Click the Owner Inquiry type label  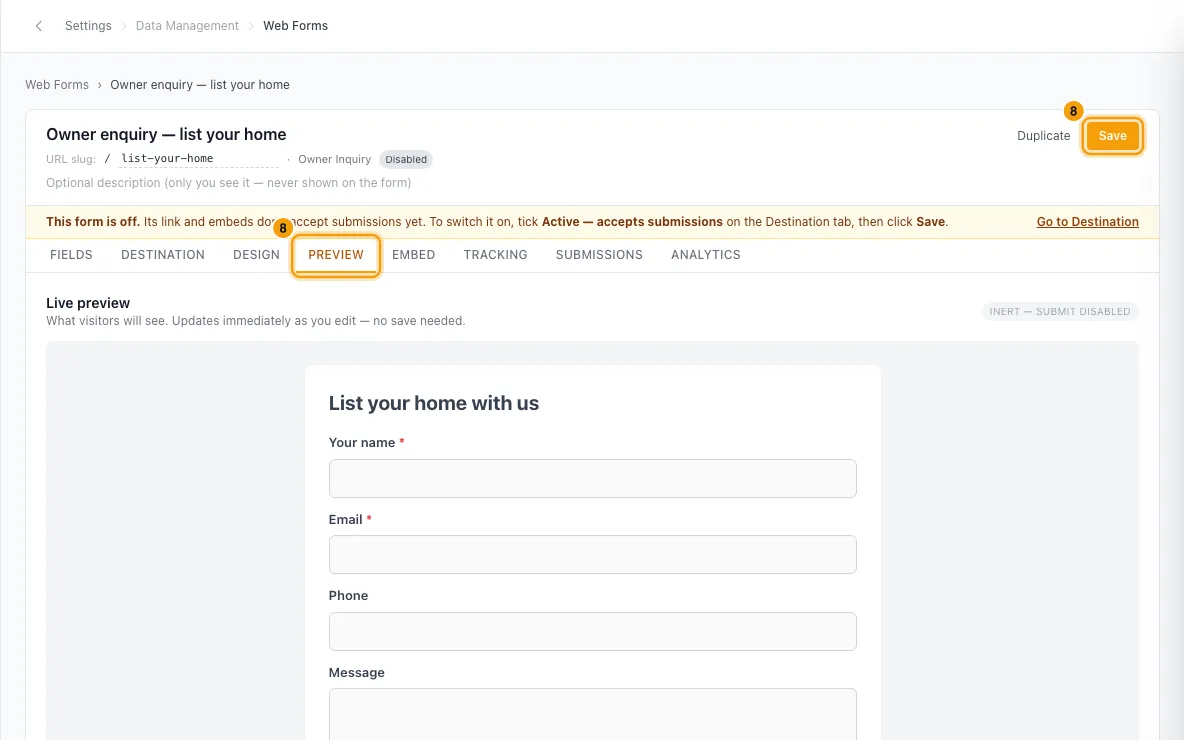click(335, 159)
